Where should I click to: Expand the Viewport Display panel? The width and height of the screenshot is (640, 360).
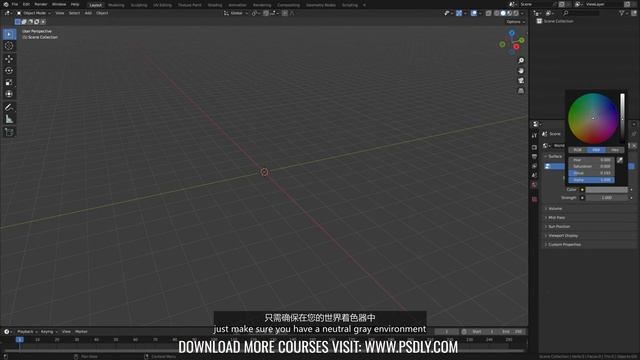[x=562, y=236]
